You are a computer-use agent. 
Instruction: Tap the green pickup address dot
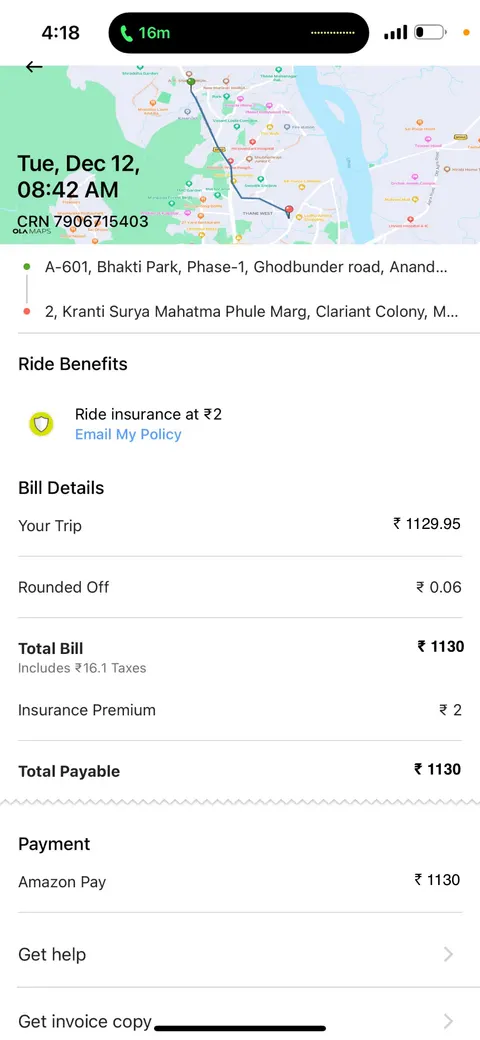pyautogui.click(x=27, y=267)
